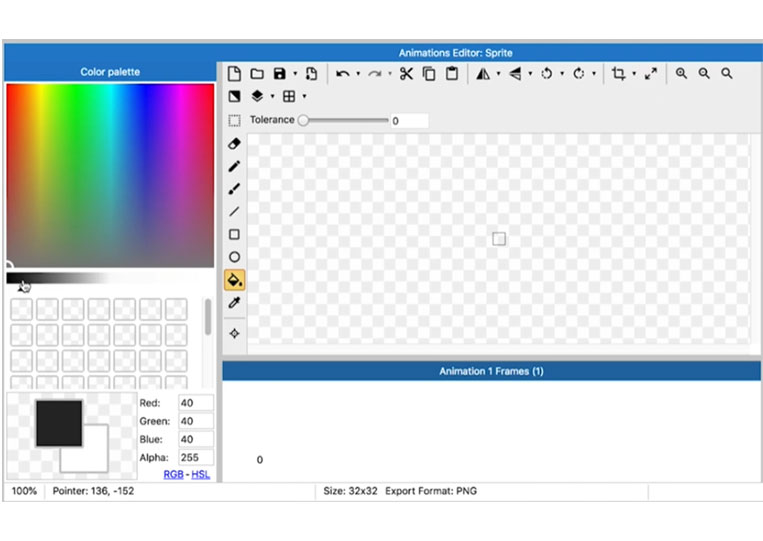Click the Red value field
Image resolution: width=763 pixels, height=541 pixels.
pyautogui.click(x=196, y=403)
